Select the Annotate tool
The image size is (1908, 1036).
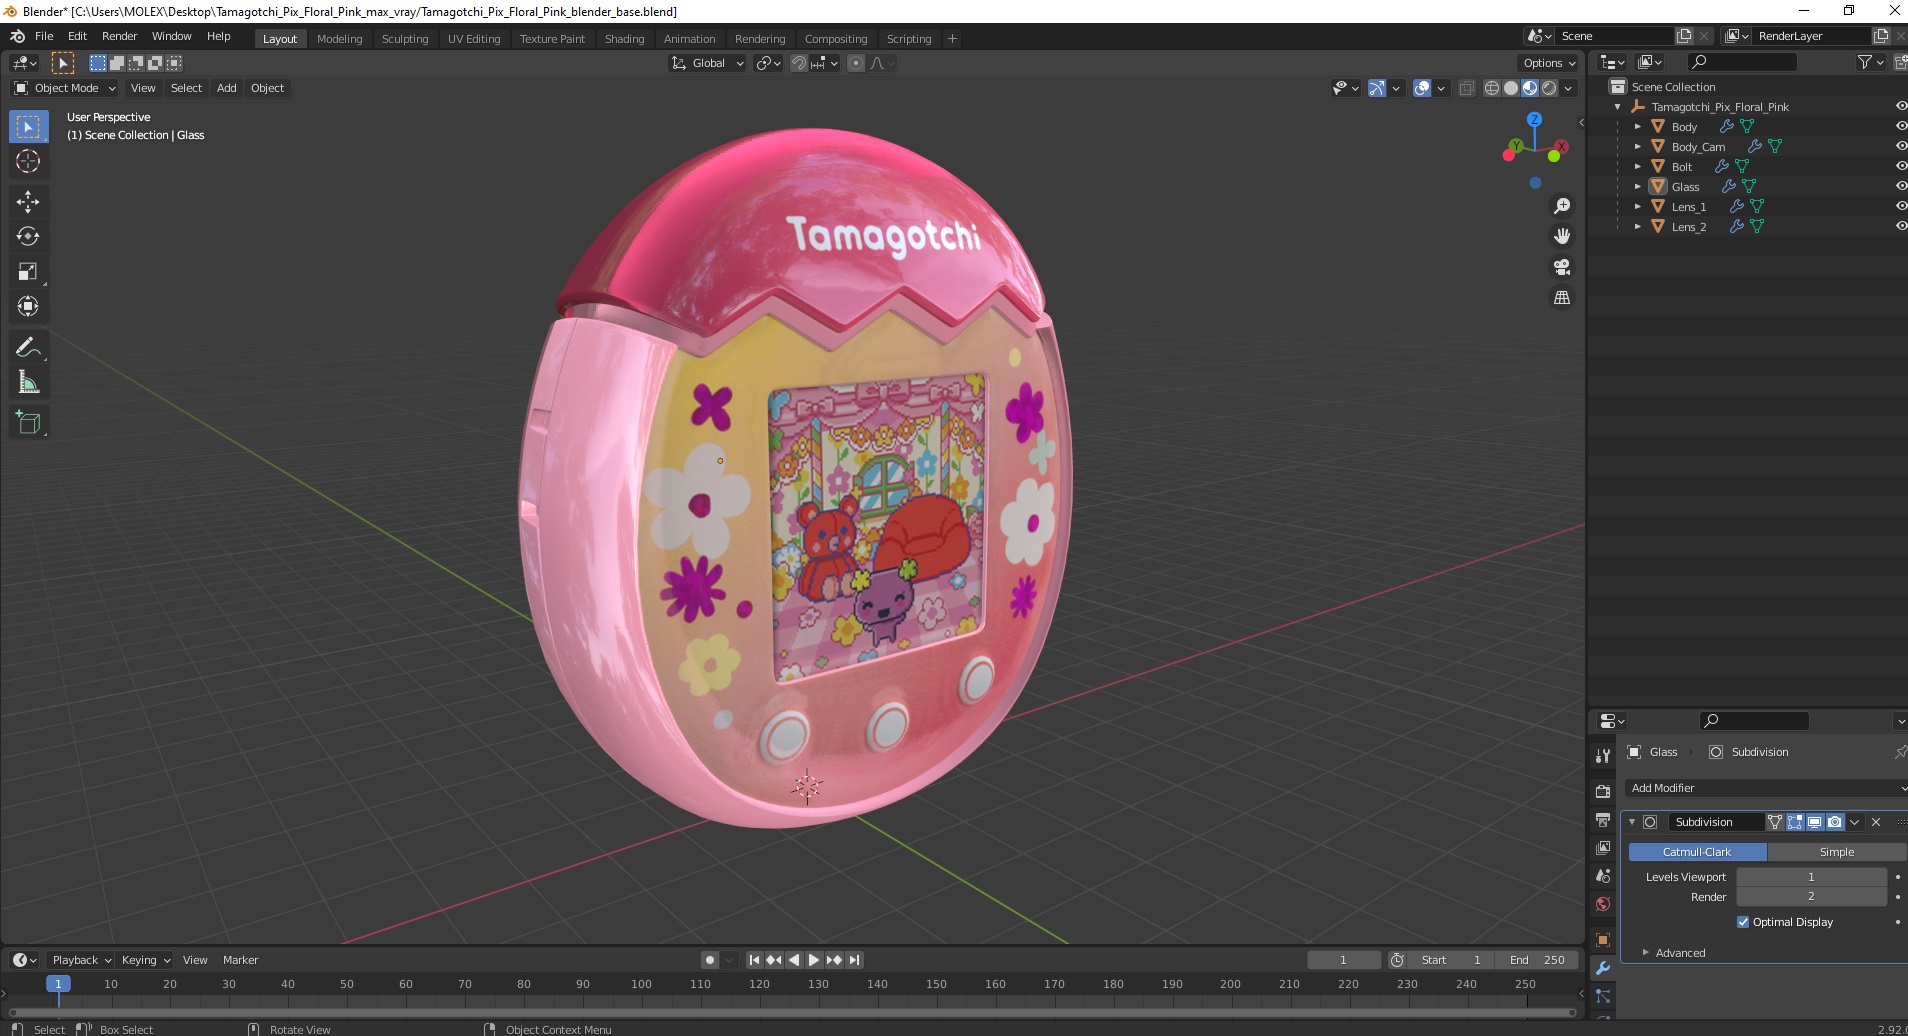[x=28, y=347]
